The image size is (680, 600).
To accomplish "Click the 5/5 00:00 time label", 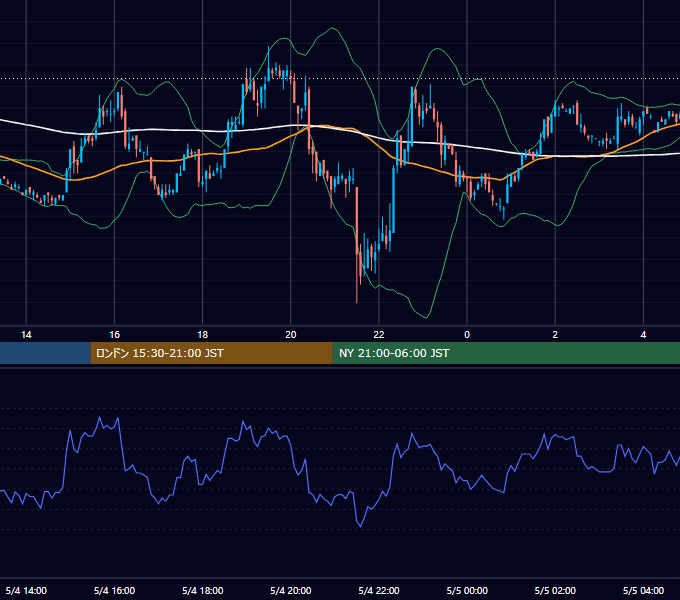I will click(x=467, y=591).
